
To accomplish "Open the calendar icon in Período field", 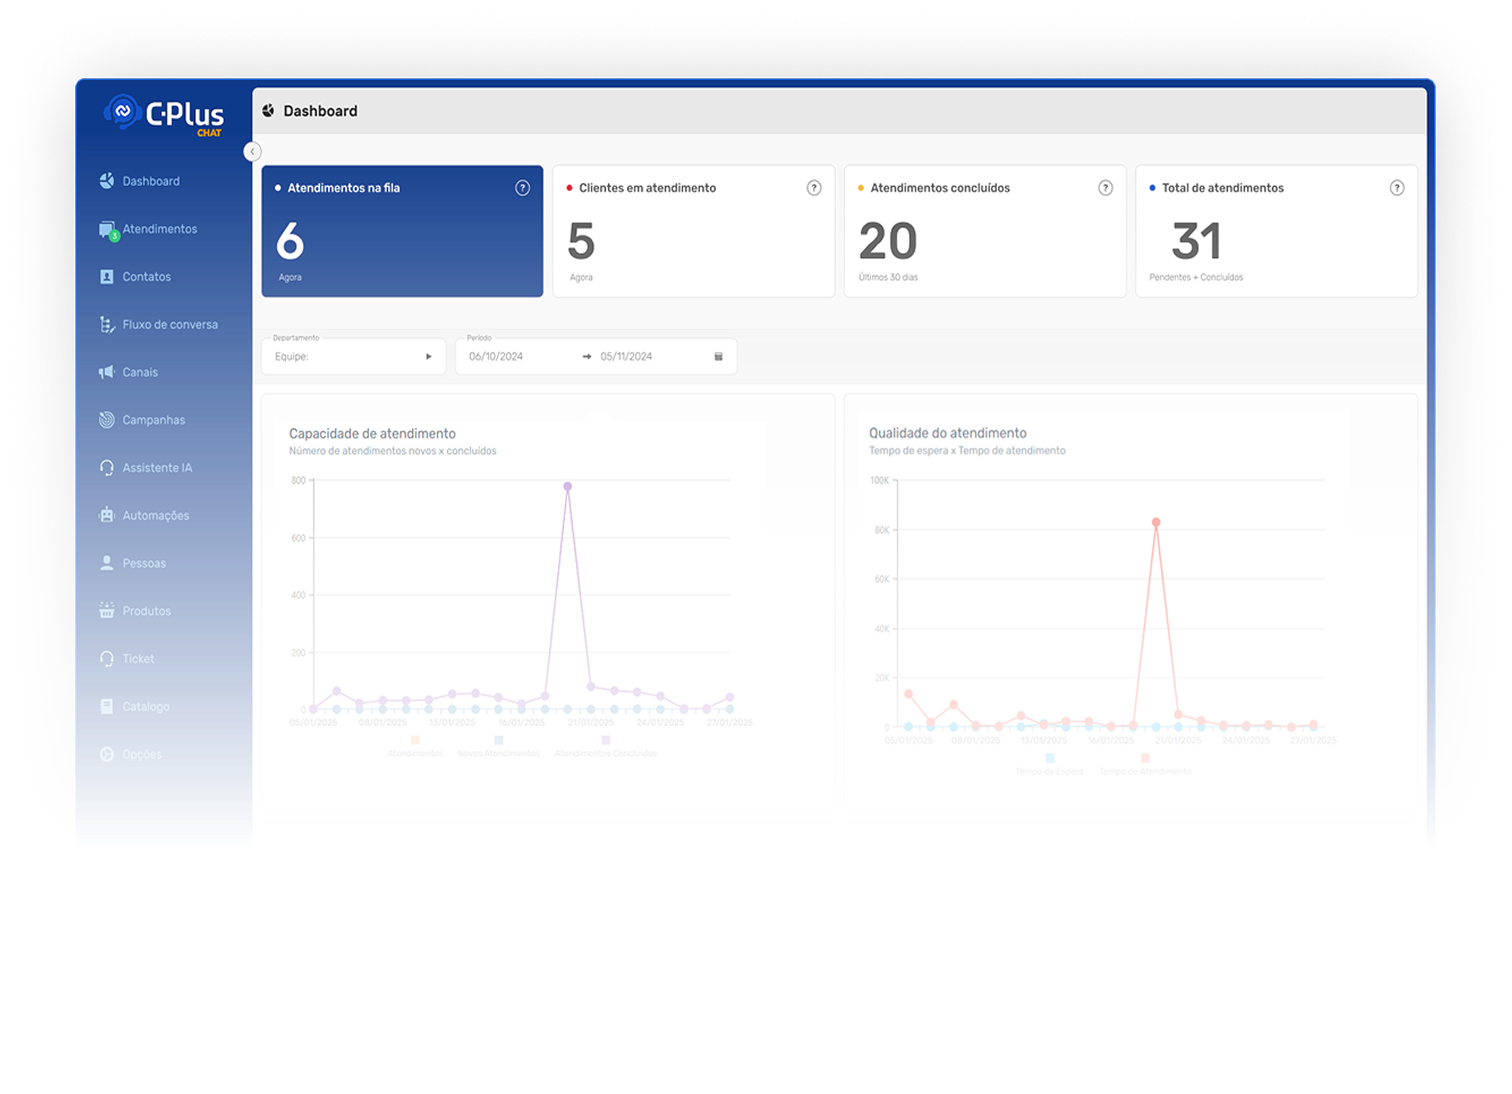I will pos(718,357).
